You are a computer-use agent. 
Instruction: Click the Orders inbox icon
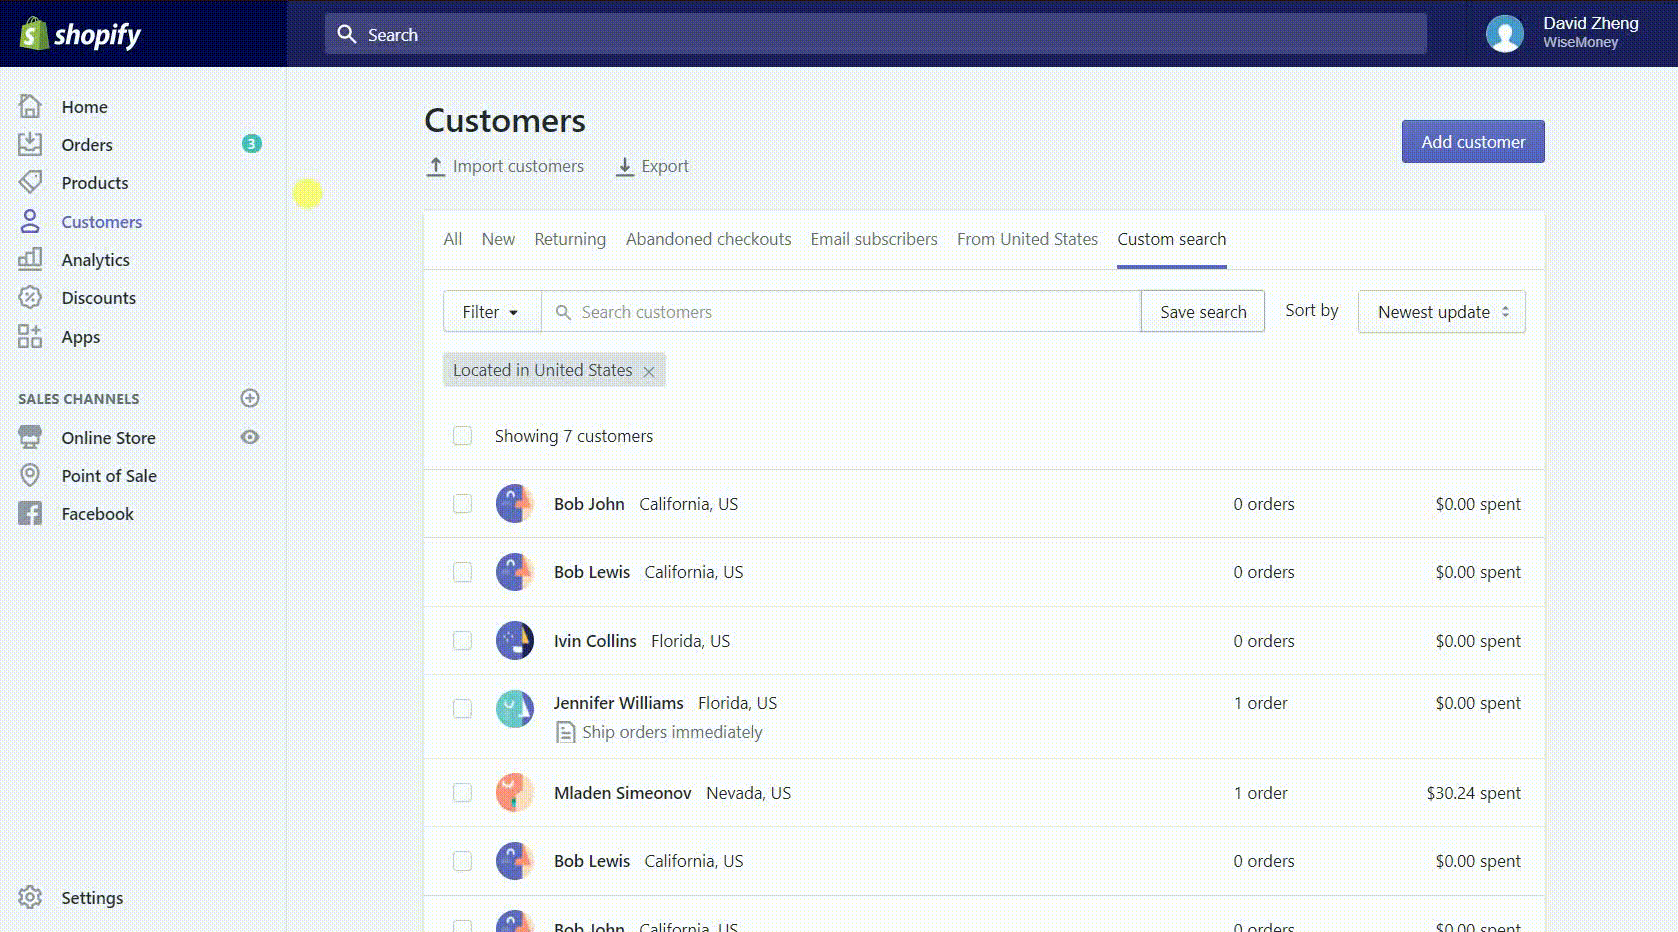[x=30, y=144]
